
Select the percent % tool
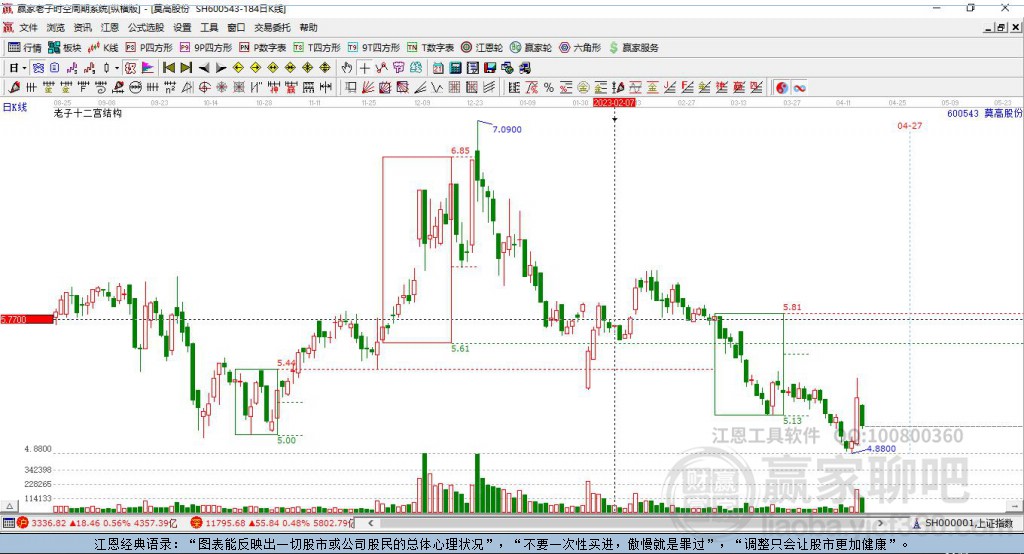click(549, 88)
